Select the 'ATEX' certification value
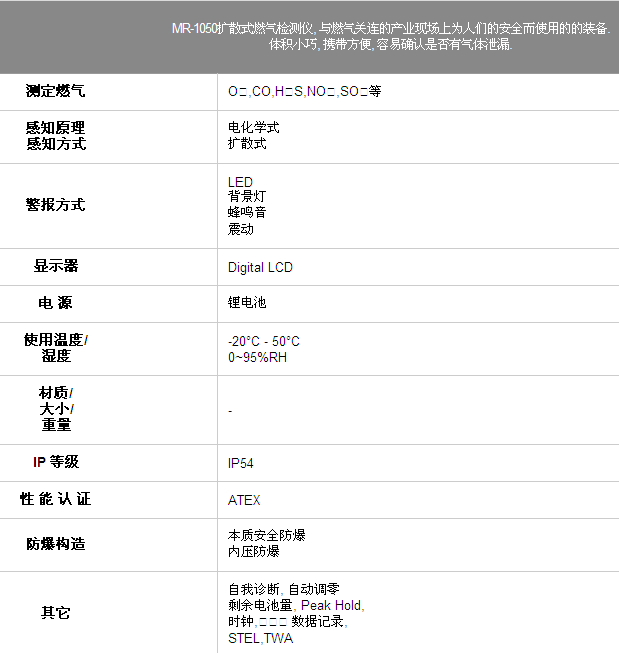619x653 pixels. pyautogui.click(x=244, y=500)
